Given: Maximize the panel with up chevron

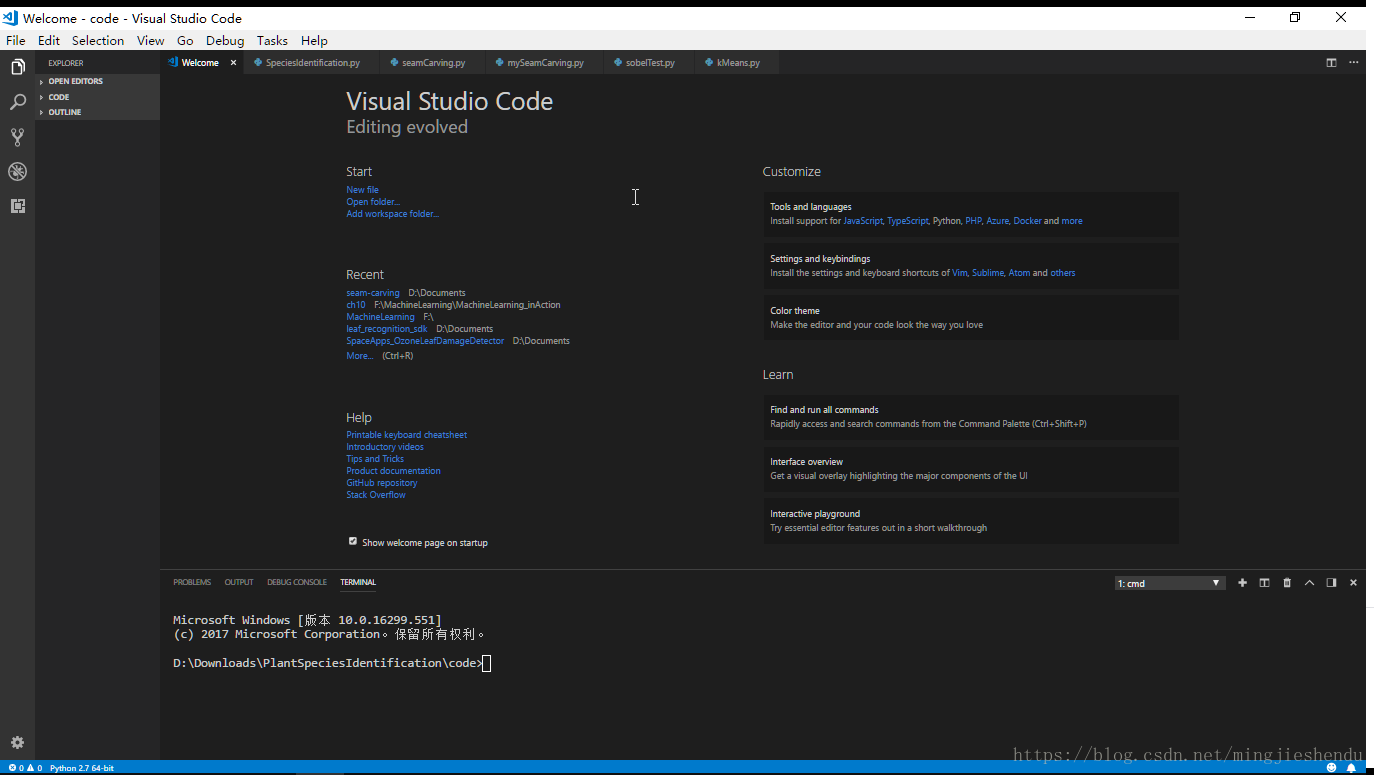Looking at the screenshot, I should click(x=1309, y=583).
